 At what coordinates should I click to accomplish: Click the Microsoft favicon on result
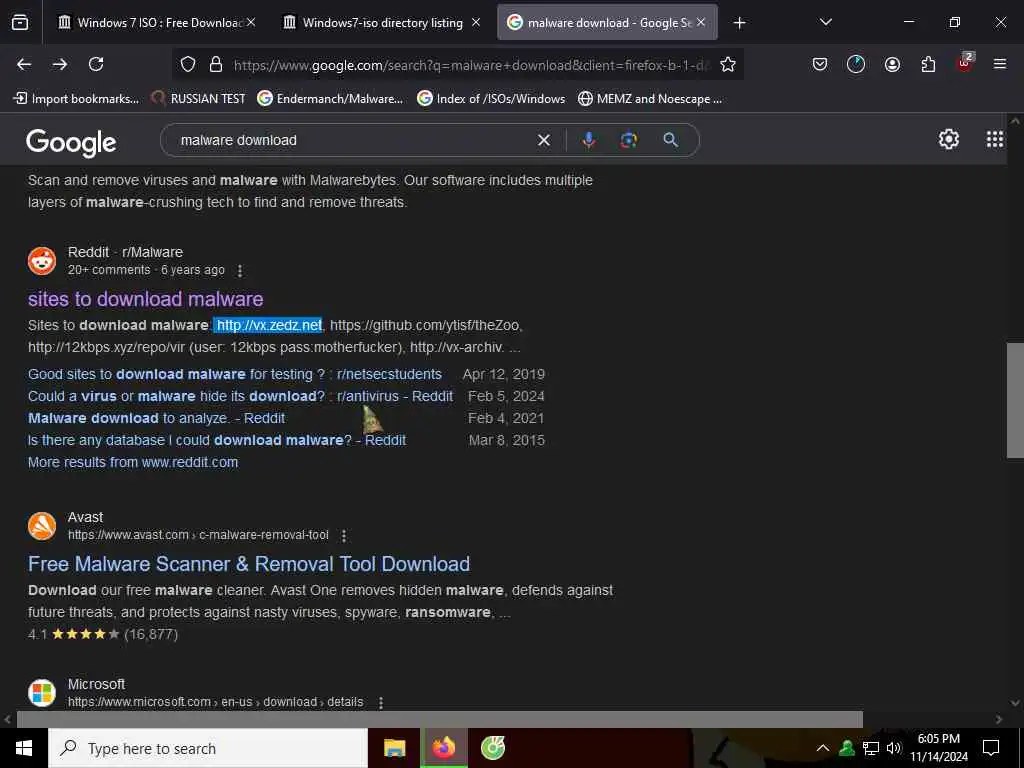coord(42,693)
